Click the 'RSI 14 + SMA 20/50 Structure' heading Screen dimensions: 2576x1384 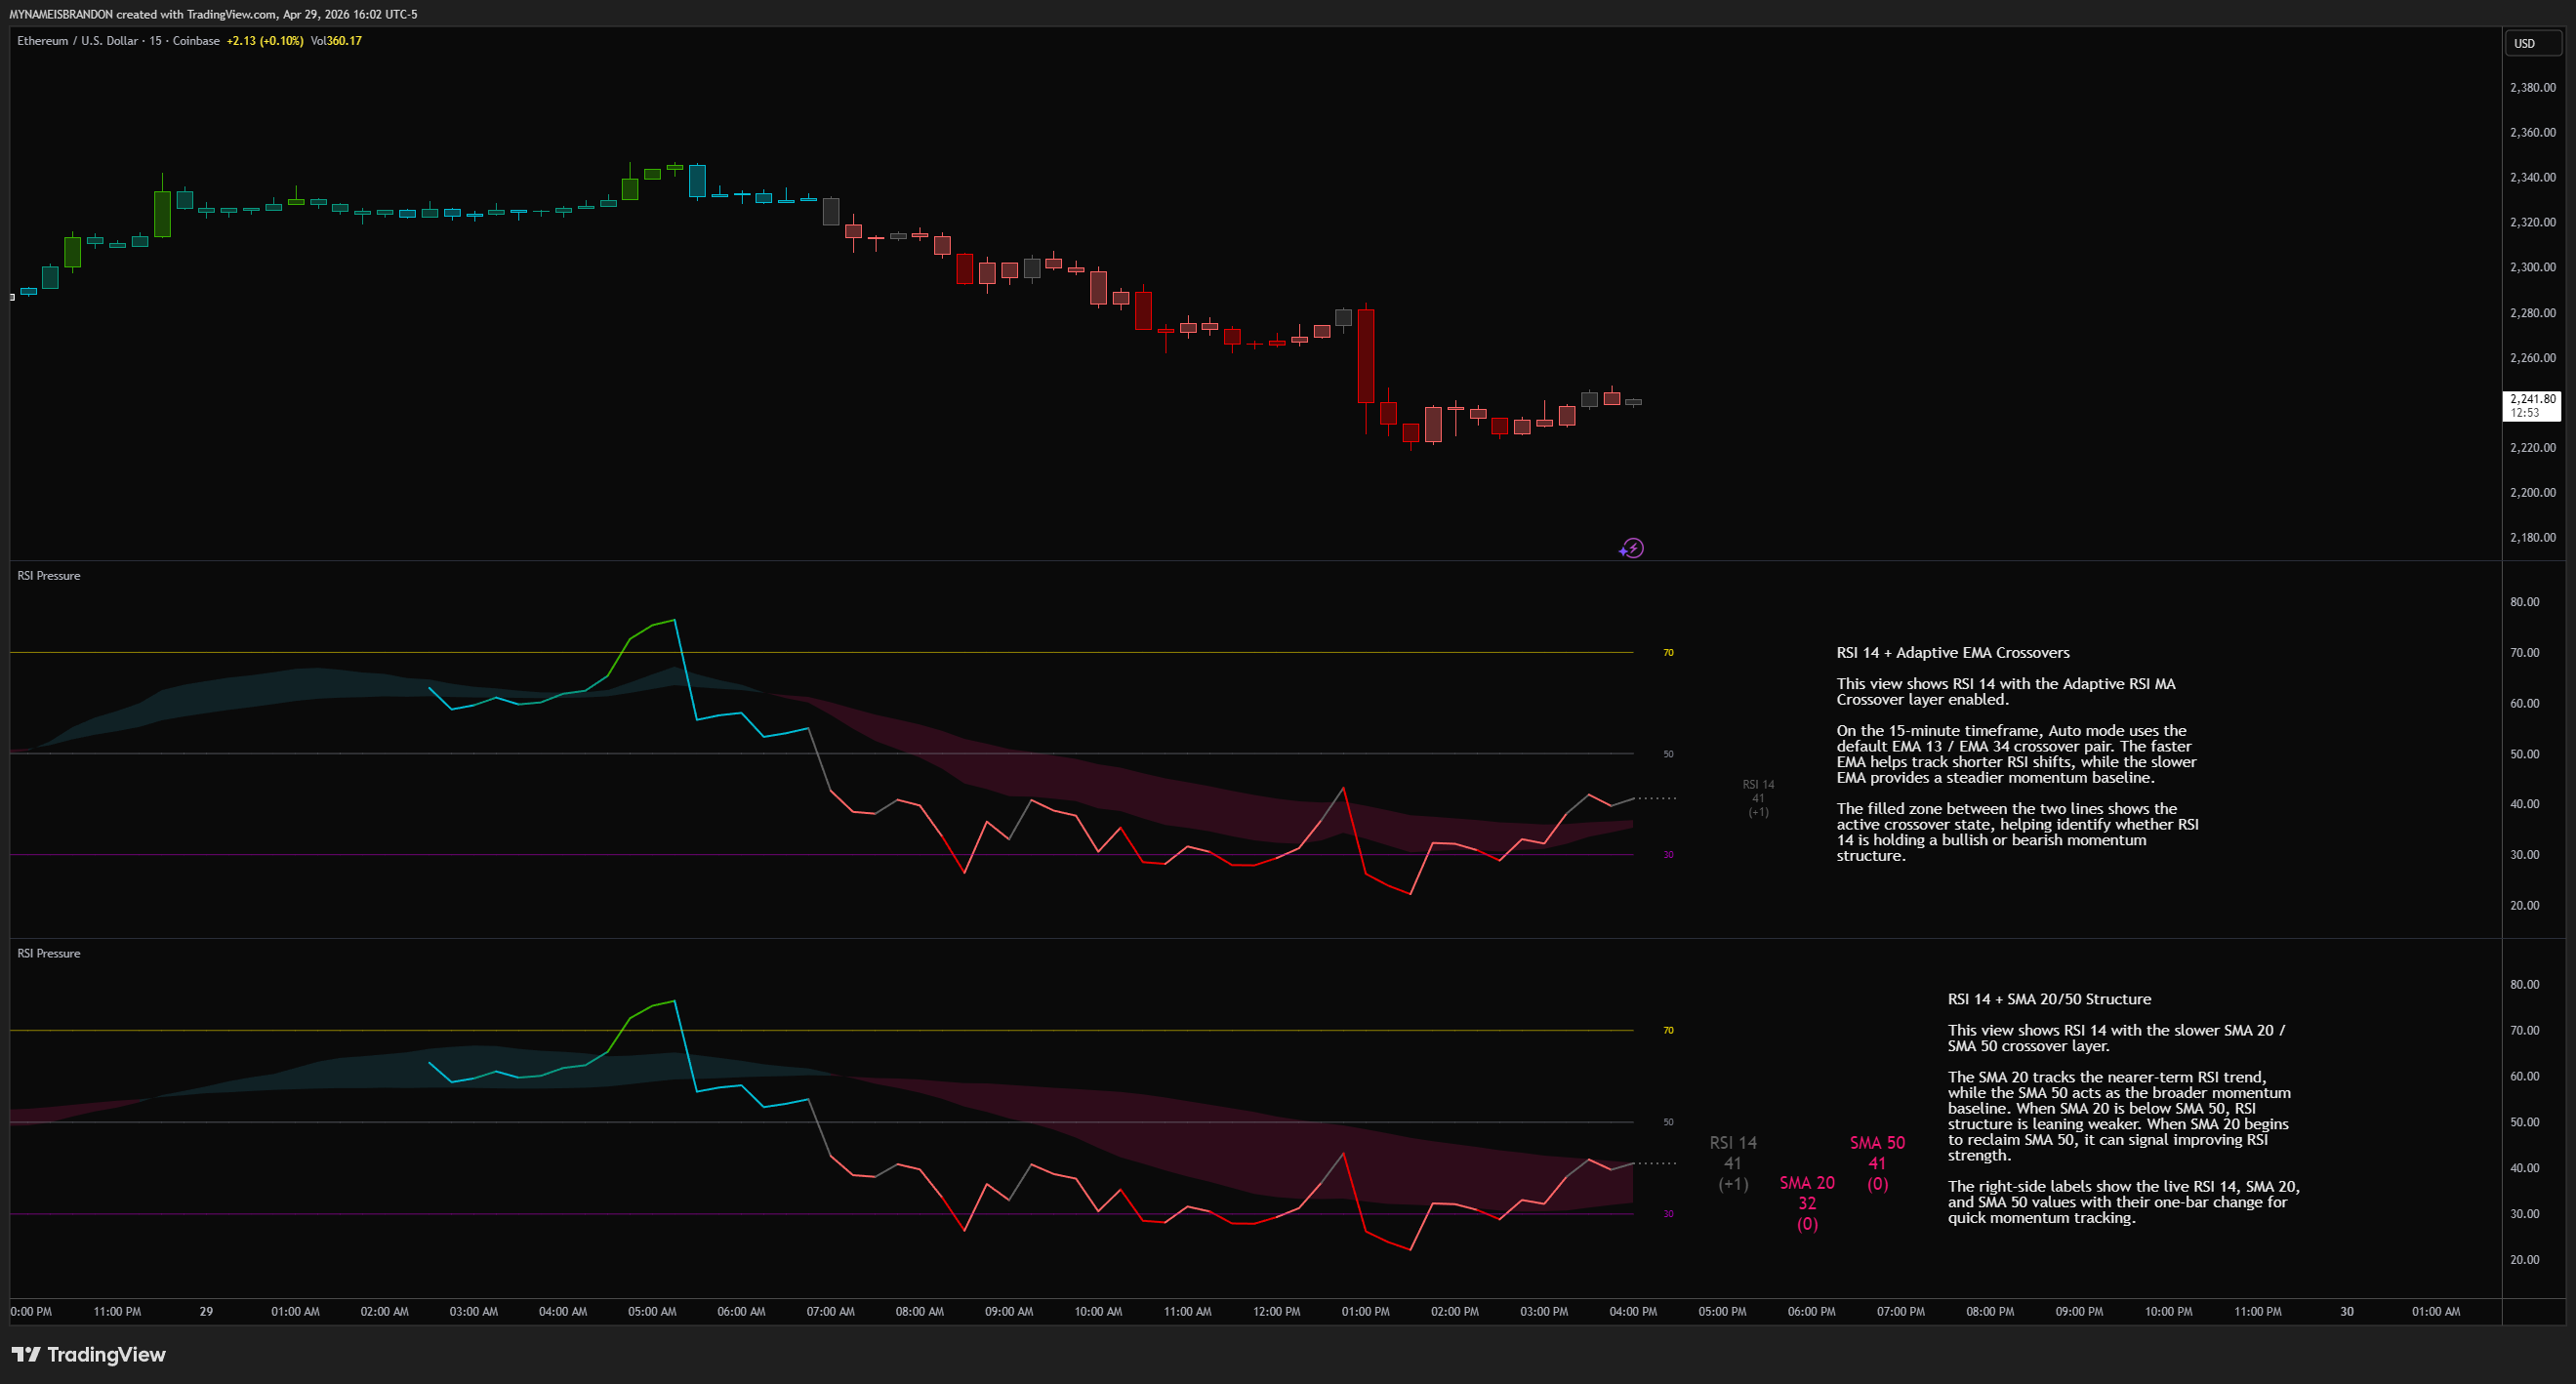[2049, 999]
